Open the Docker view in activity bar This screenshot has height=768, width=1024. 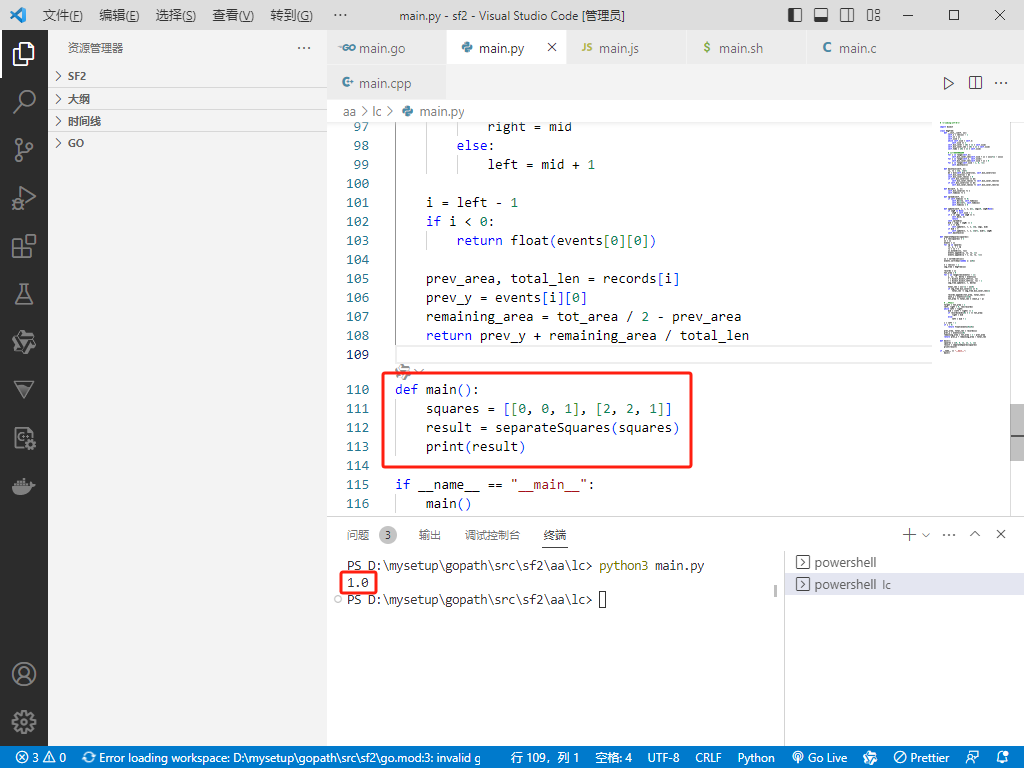coord(24,487)
